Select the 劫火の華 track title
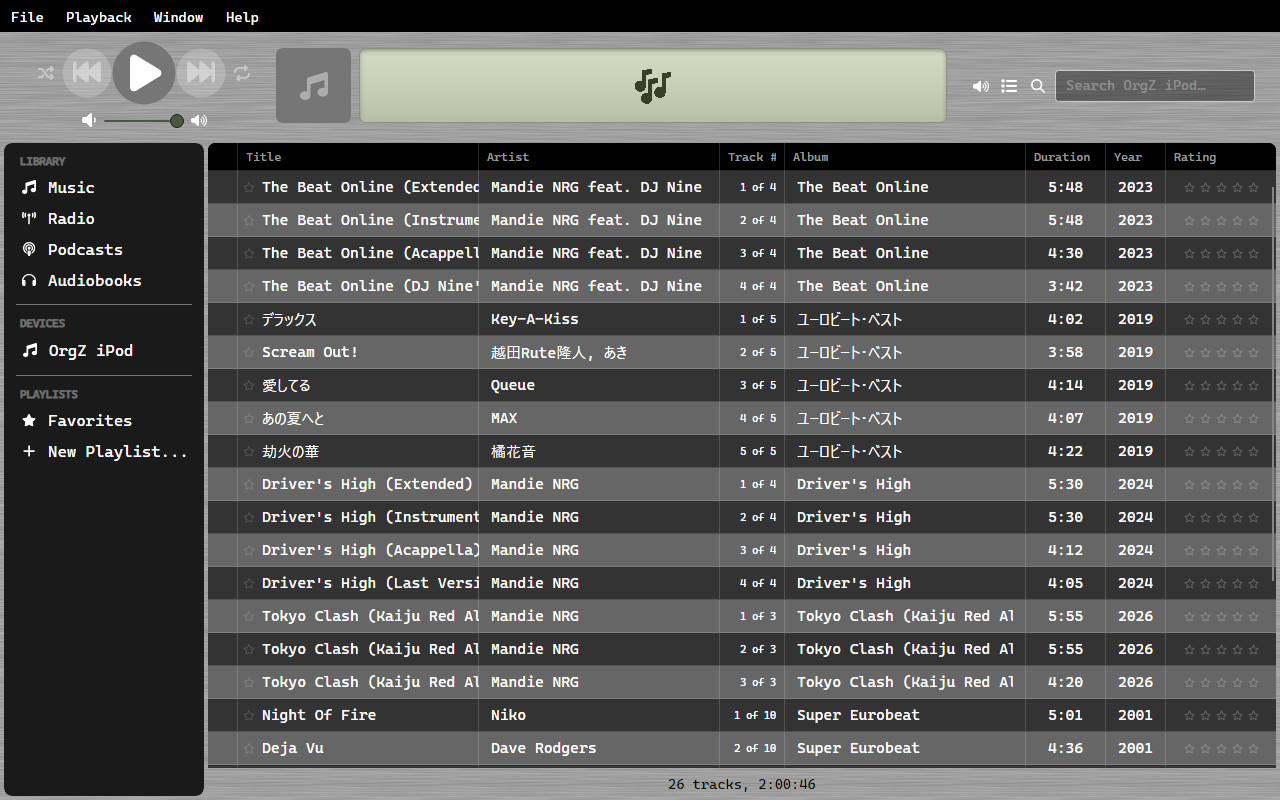Viewport: 1280px width, 800px height. pyautogui.click(x=290, y=451)
